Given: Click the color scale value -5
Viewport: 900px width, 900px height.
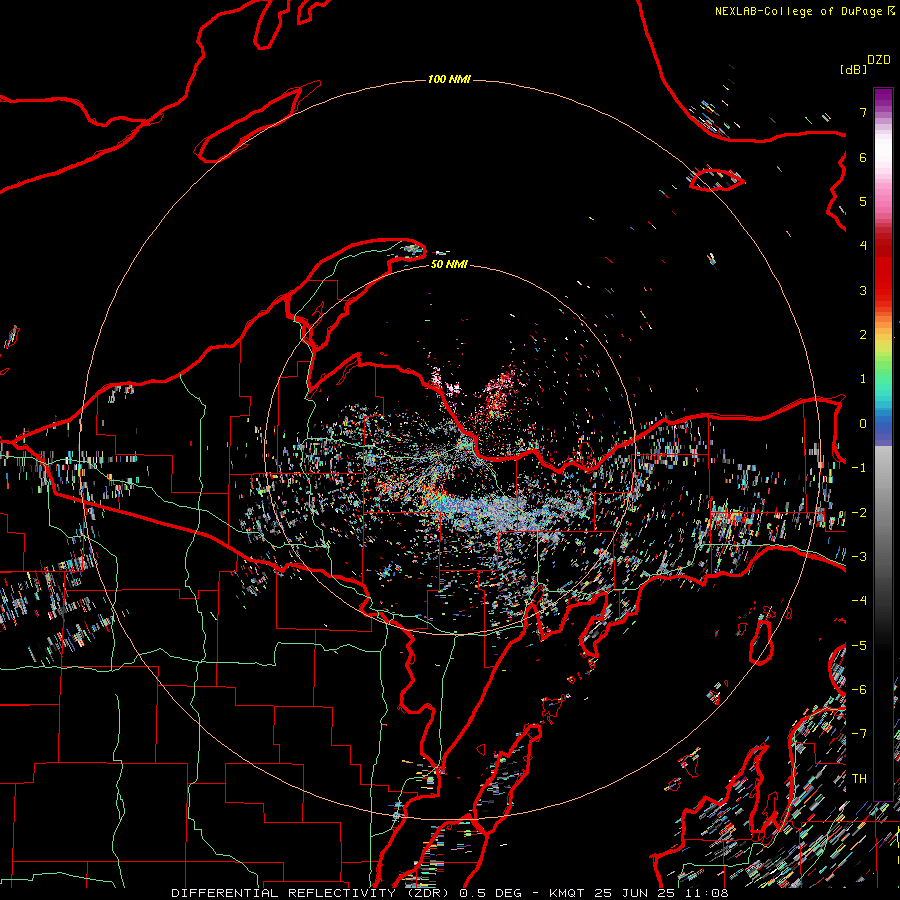Looking at the screenshot, I should [859, 646].
